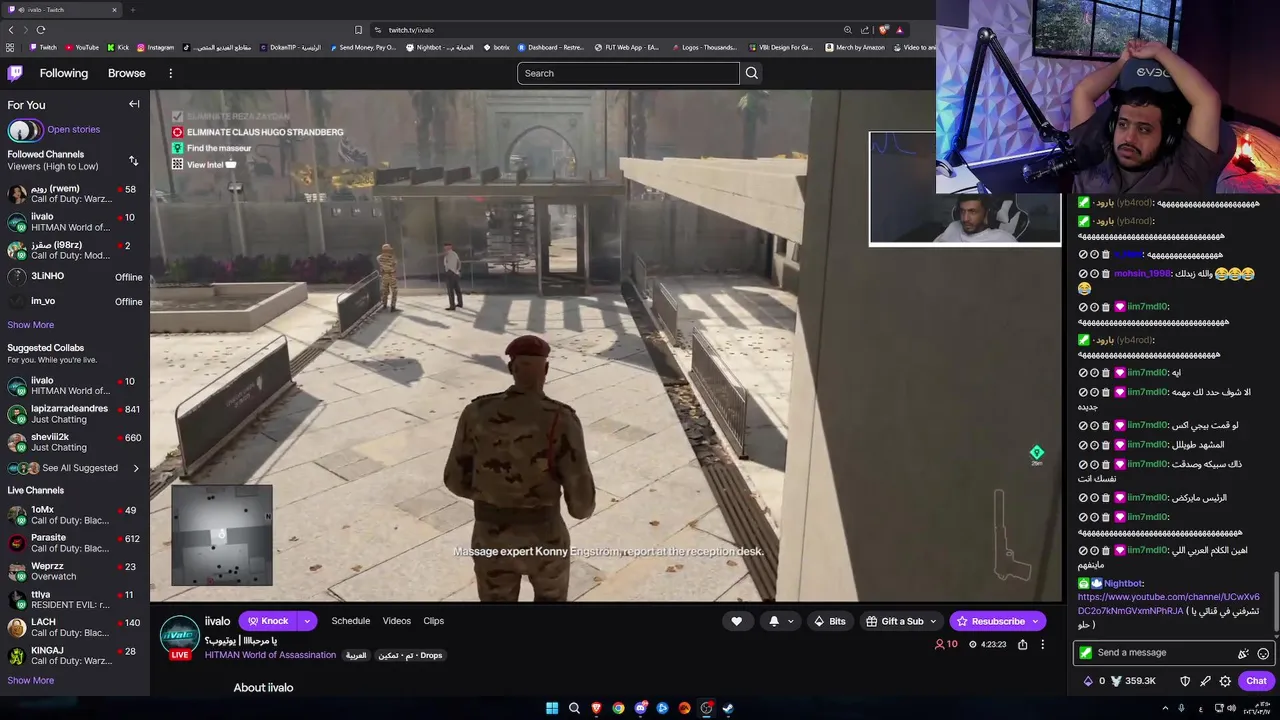Switch to the Videos tab
Viewport: 1280px width, 720px height.
(397, 621)
